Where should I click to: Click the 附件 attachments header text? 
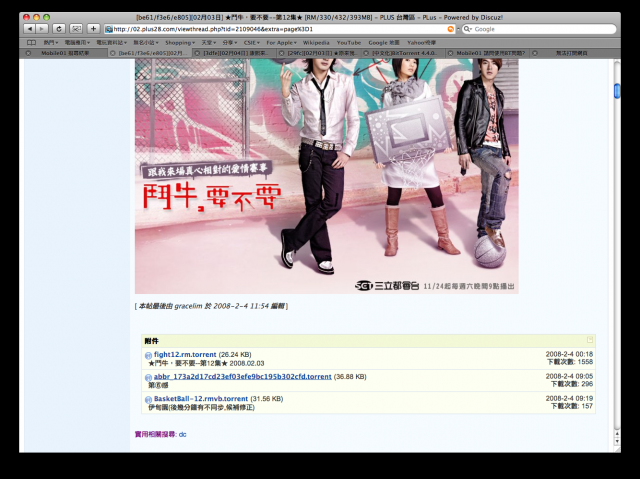point(151,341)
